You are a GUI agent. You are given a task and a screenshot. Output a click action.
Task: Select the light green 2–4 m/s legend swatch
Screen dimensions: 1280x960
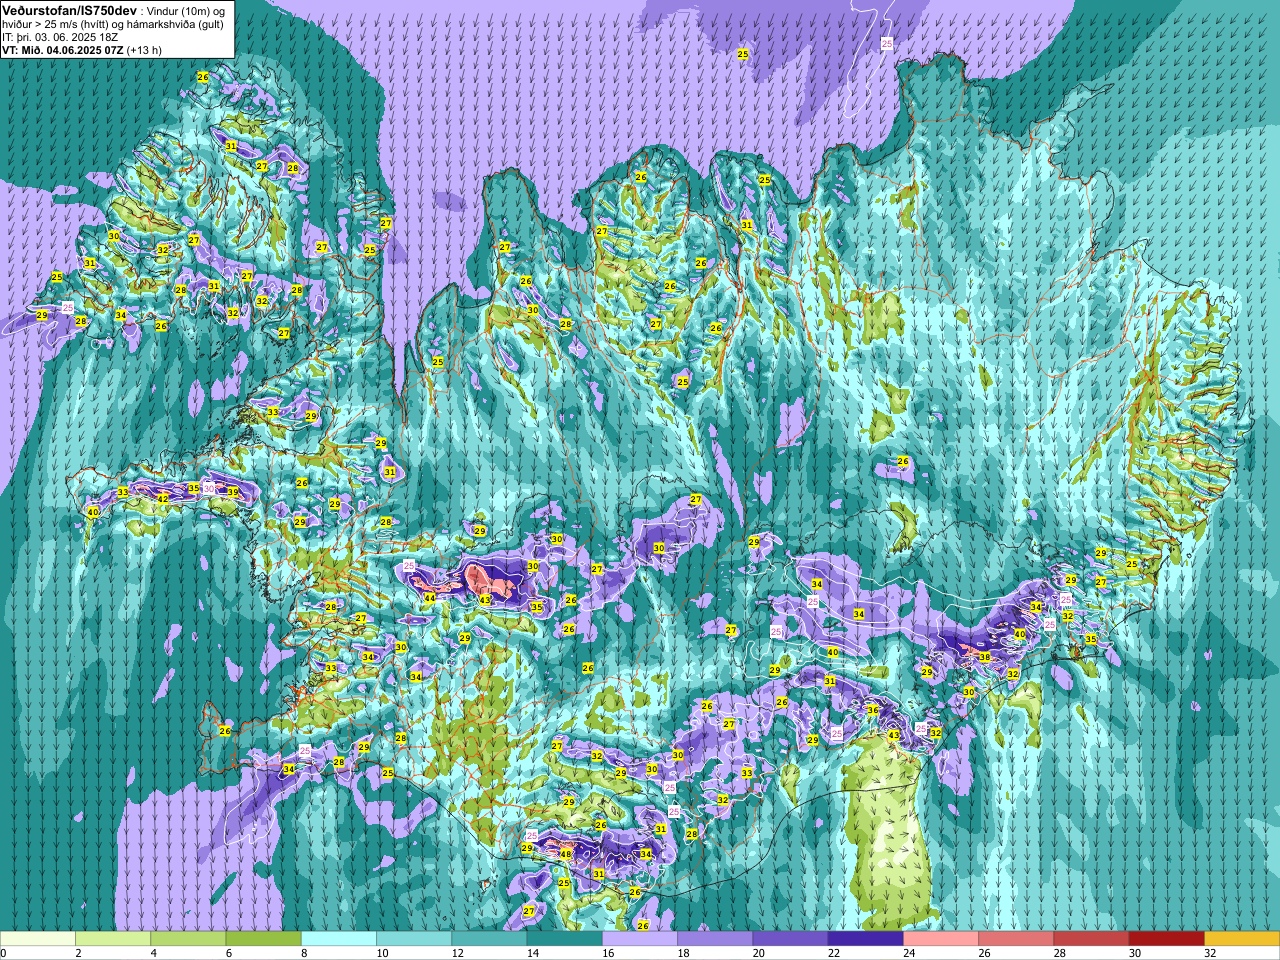[113, 939]
